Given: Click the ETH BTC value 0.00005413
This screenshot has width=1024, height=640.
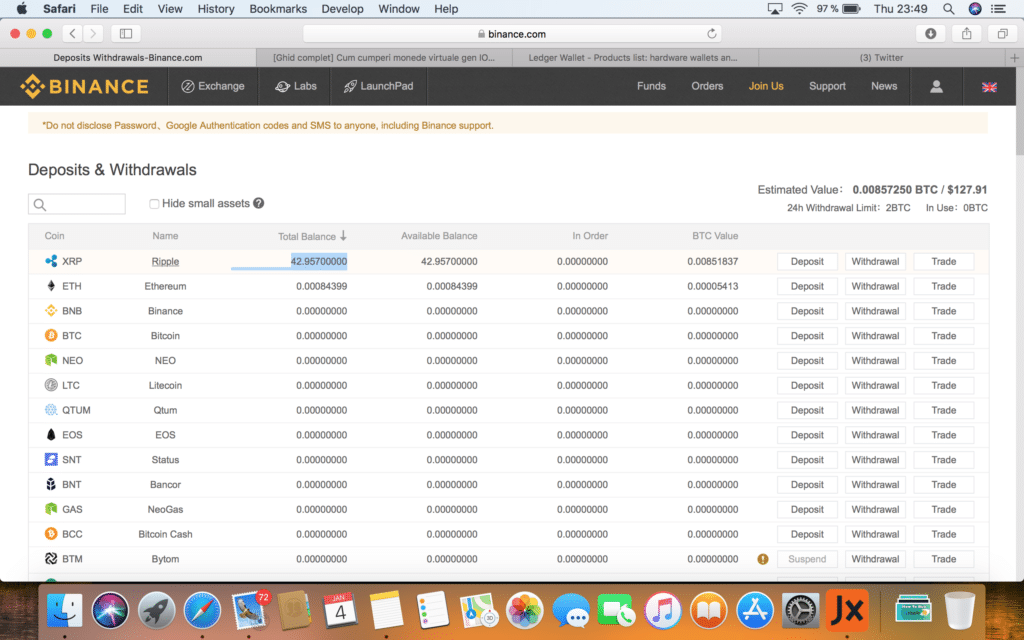Looking at the screenshot, I should pos(712,286).
